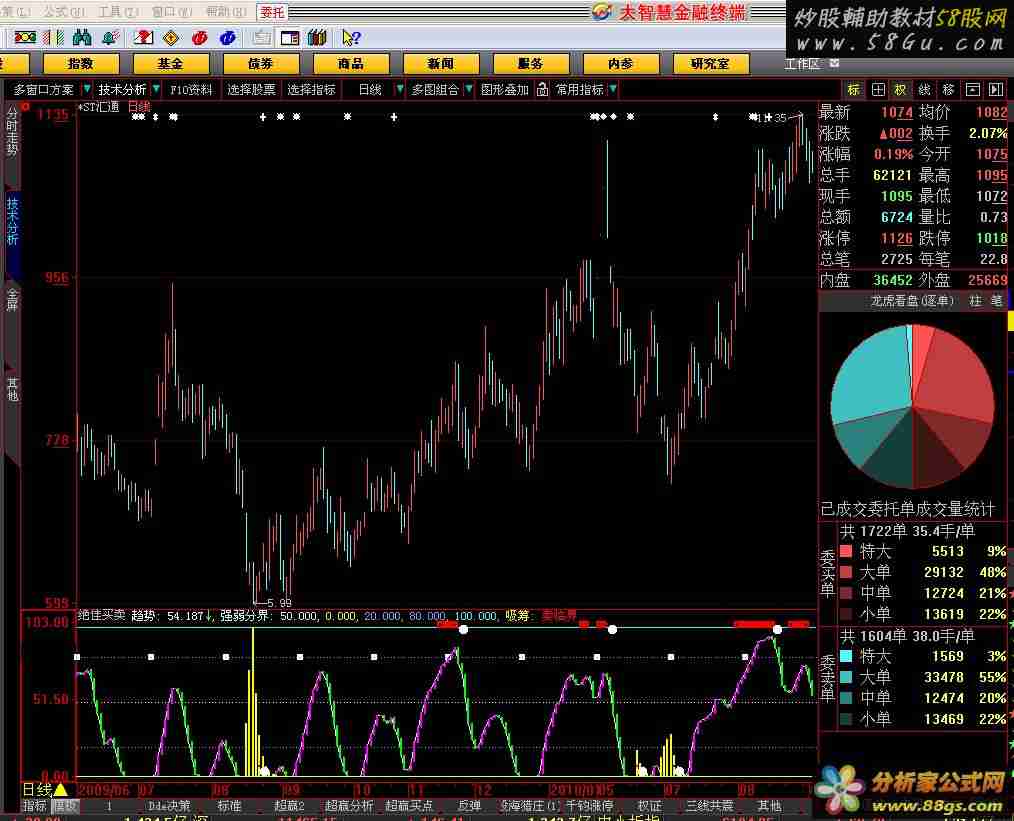Viewport: 1014px width, 821px height.
Task: Select the 技术分析 side tab
Action: click(x=12, y=222)
